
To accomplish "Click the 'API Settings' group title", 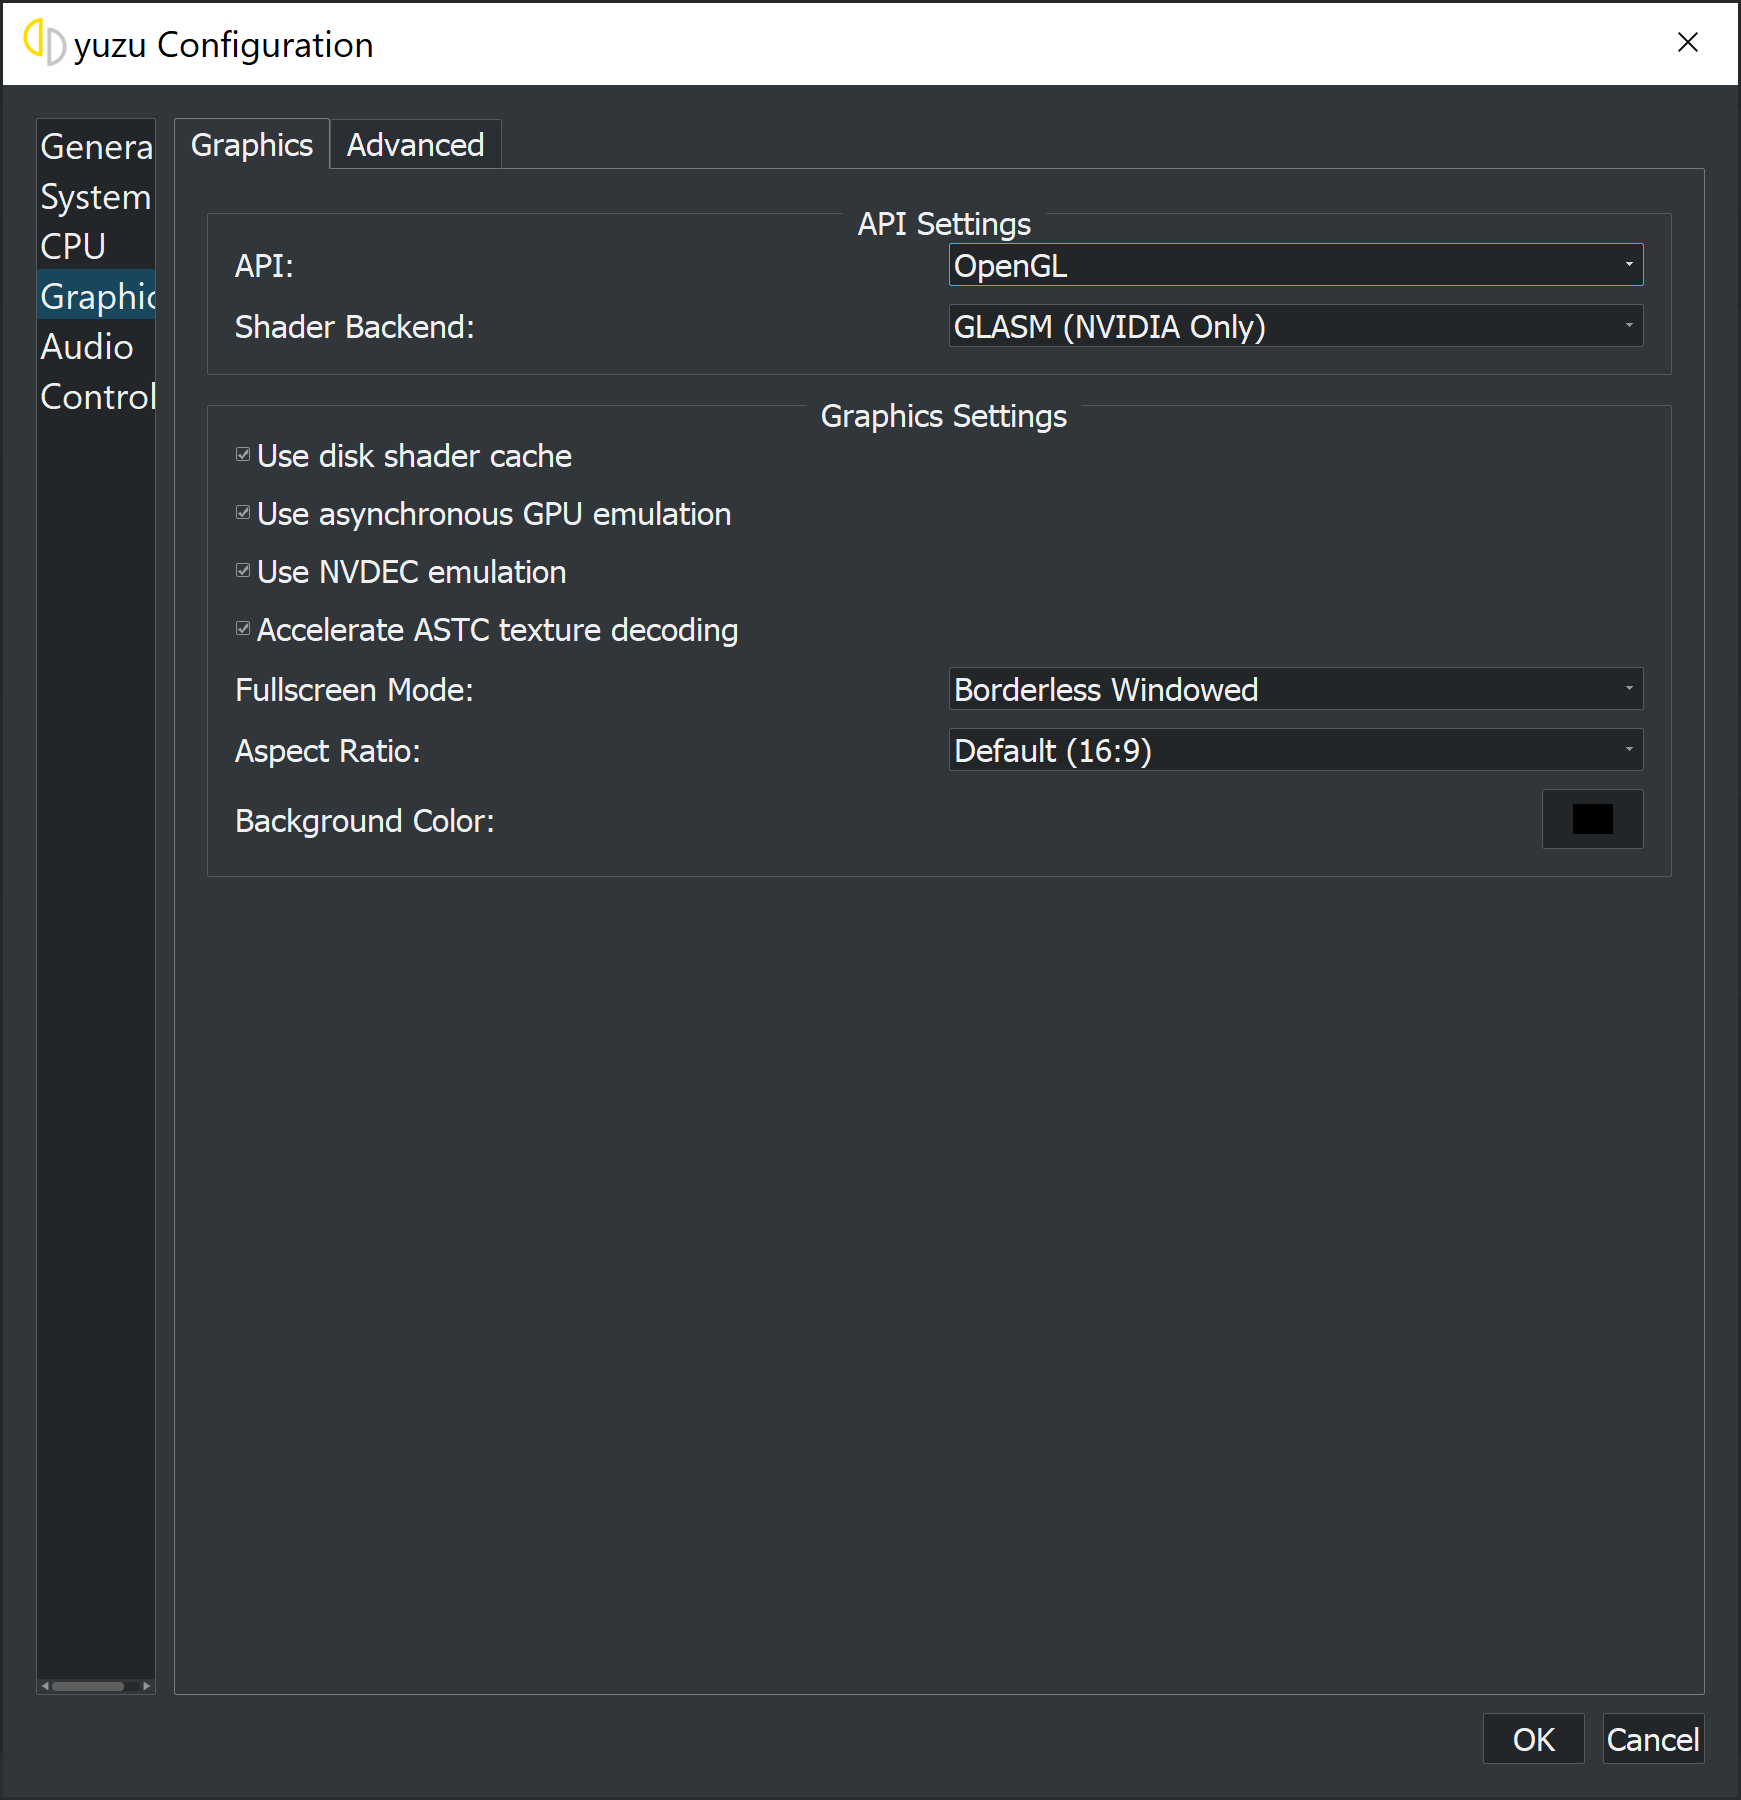I will [x=944, y=224].
